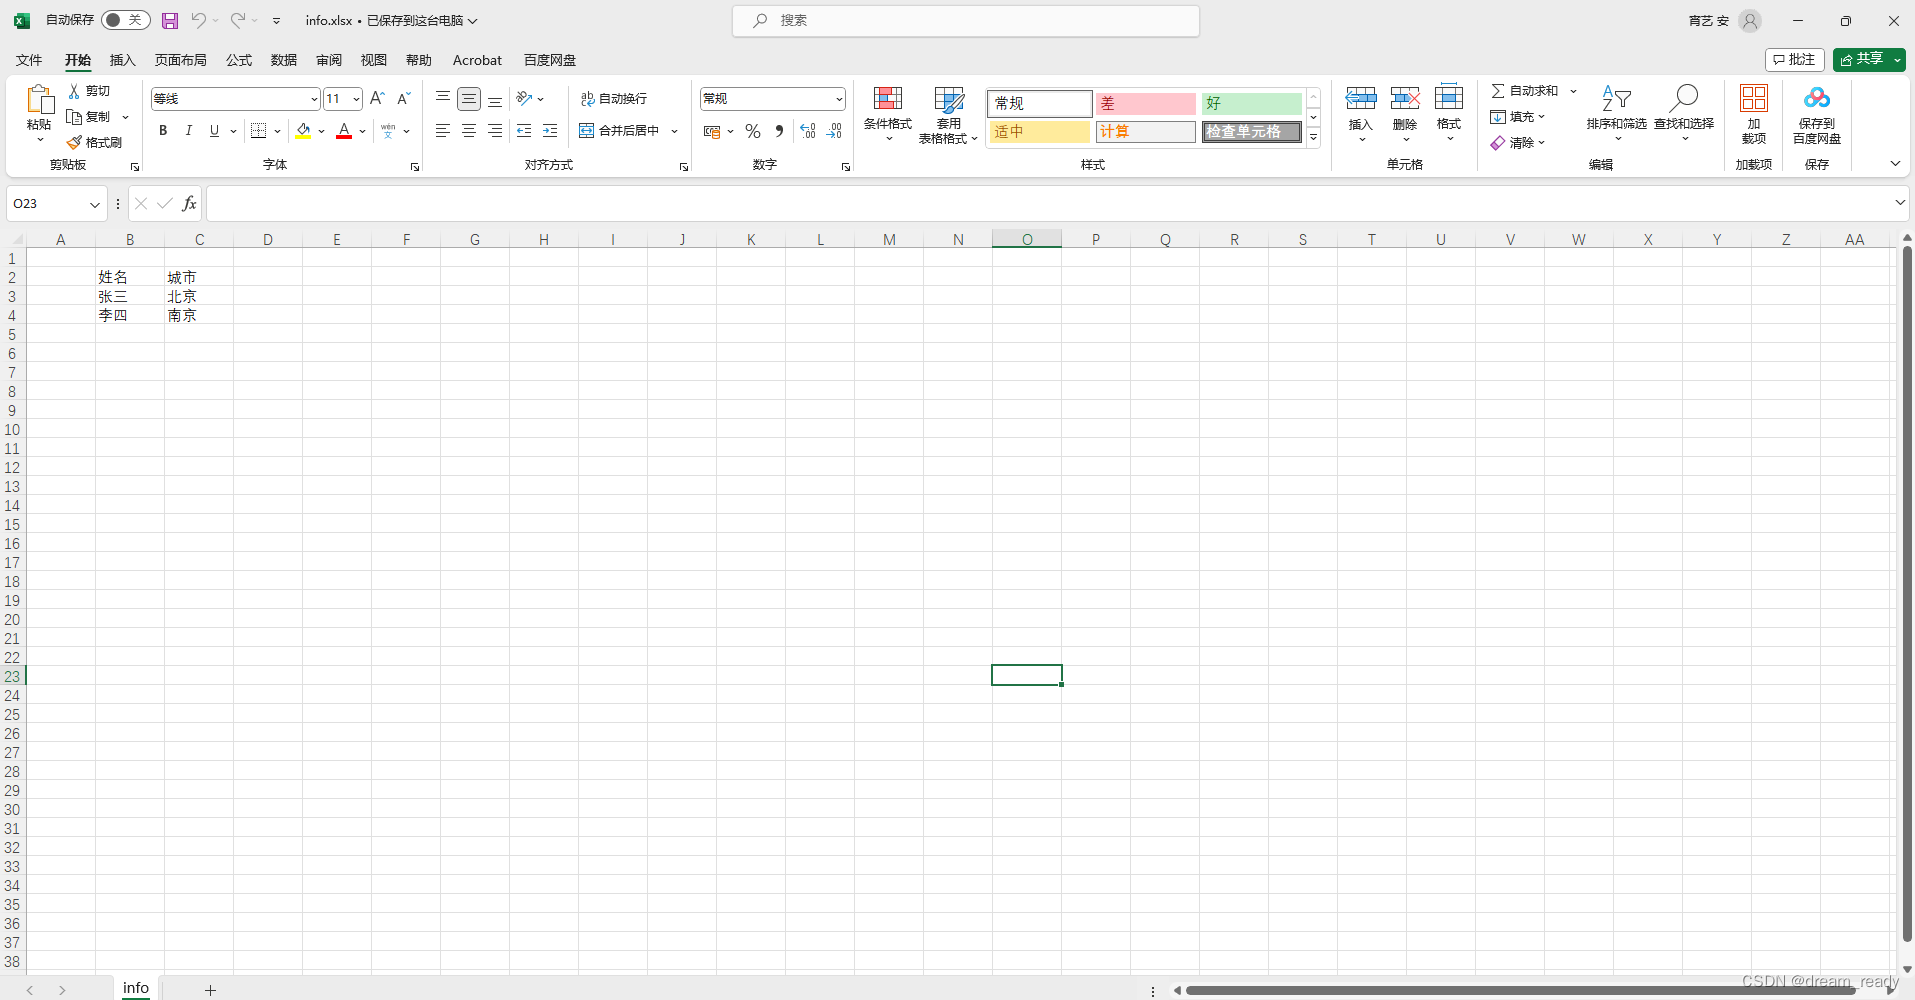Apply italic formatting
This screenshot has width=1915, height=1000.
coord(188,131)
